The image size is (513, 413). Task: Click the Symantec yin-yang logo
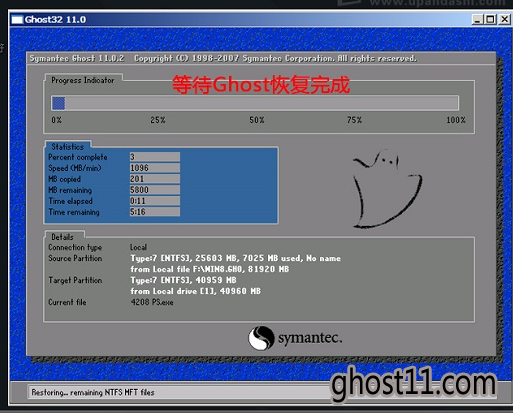click(x=261, y=338)
